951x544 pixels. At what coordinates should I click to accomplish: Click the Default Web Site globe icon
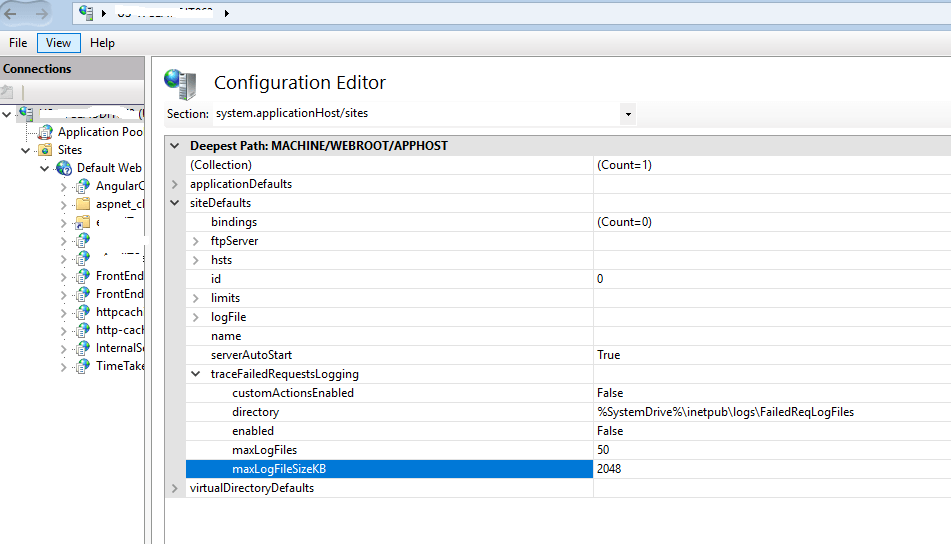64,168
